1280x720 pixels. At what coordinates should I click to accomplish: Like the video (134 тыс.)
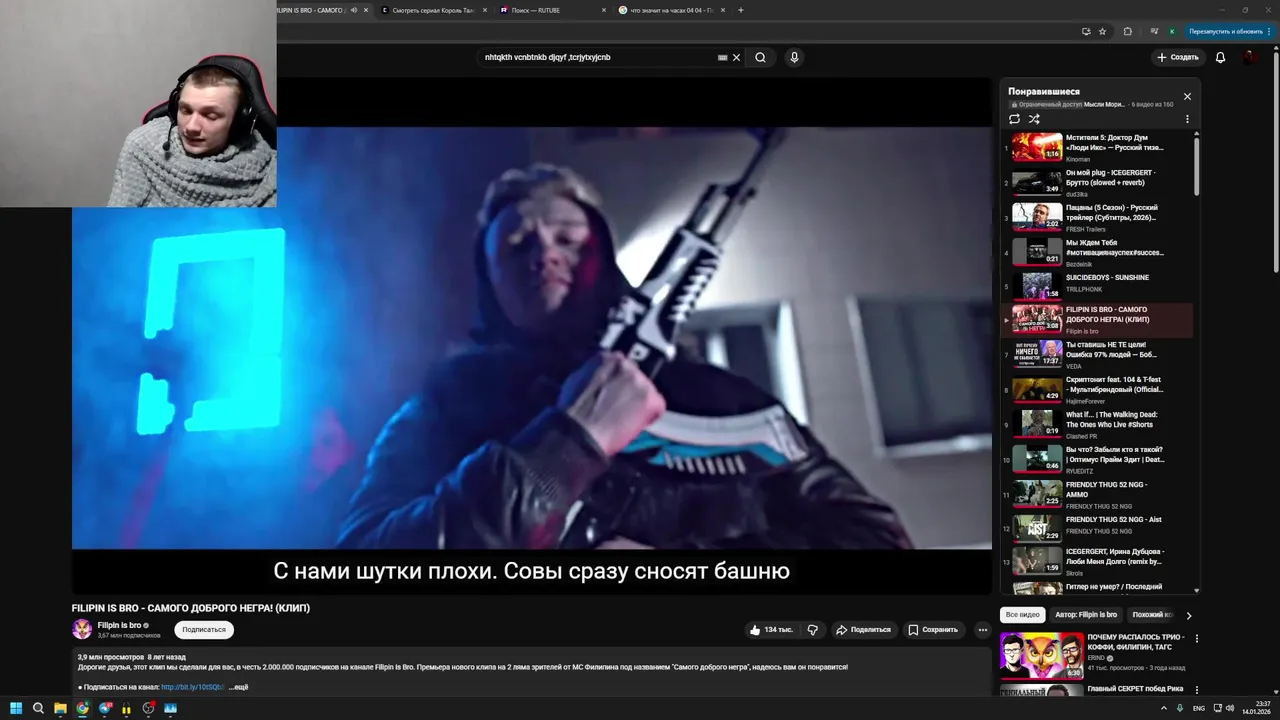coord(770,630)
